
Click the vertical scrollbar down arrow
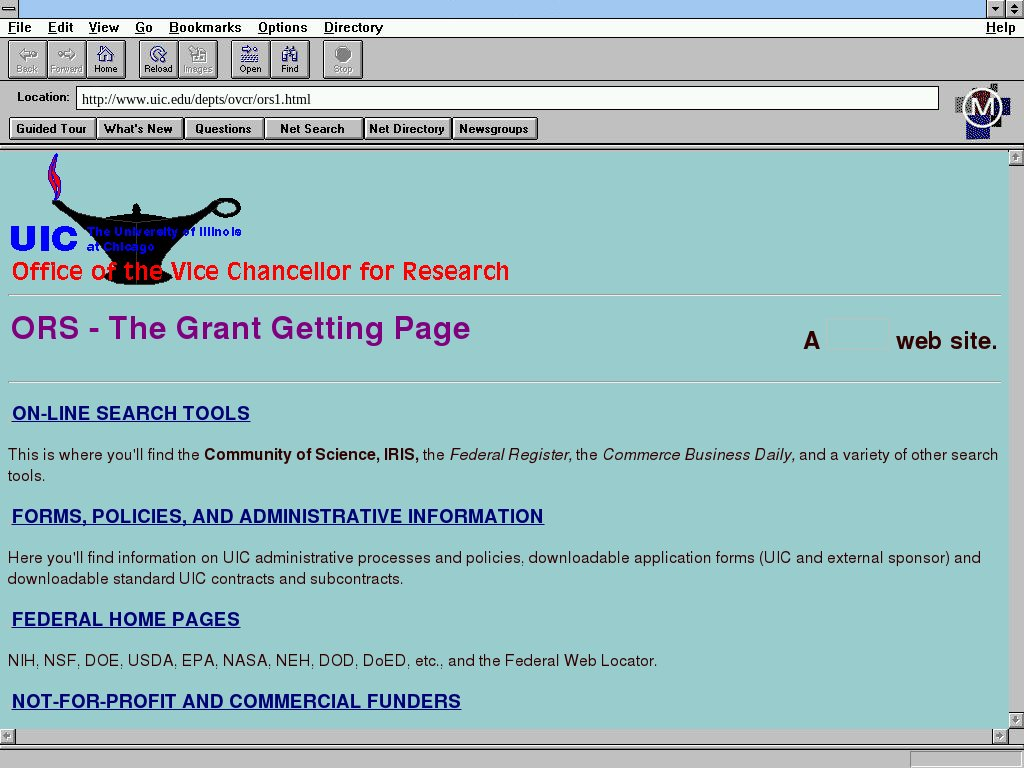click(x=1016, y=720)
